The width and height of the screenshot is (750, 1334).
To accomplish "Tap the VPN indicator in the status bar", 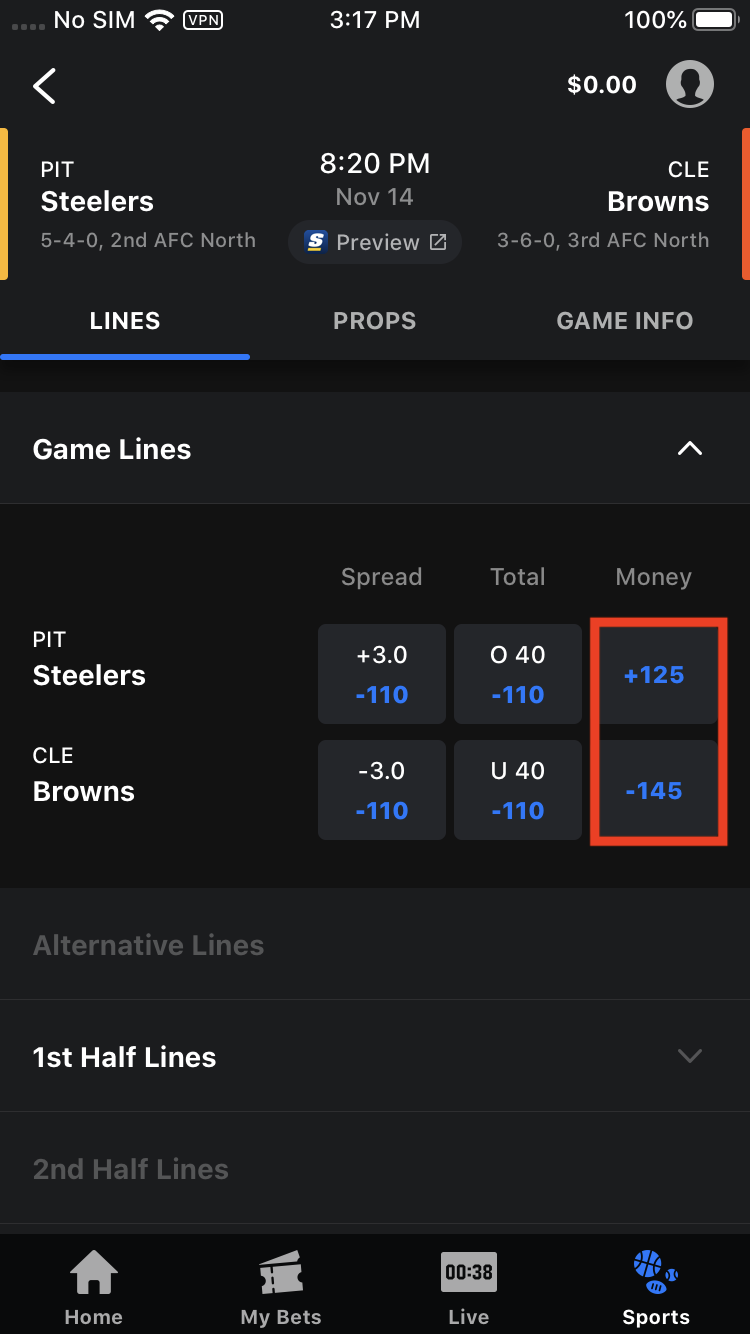I will click(202, 19).
